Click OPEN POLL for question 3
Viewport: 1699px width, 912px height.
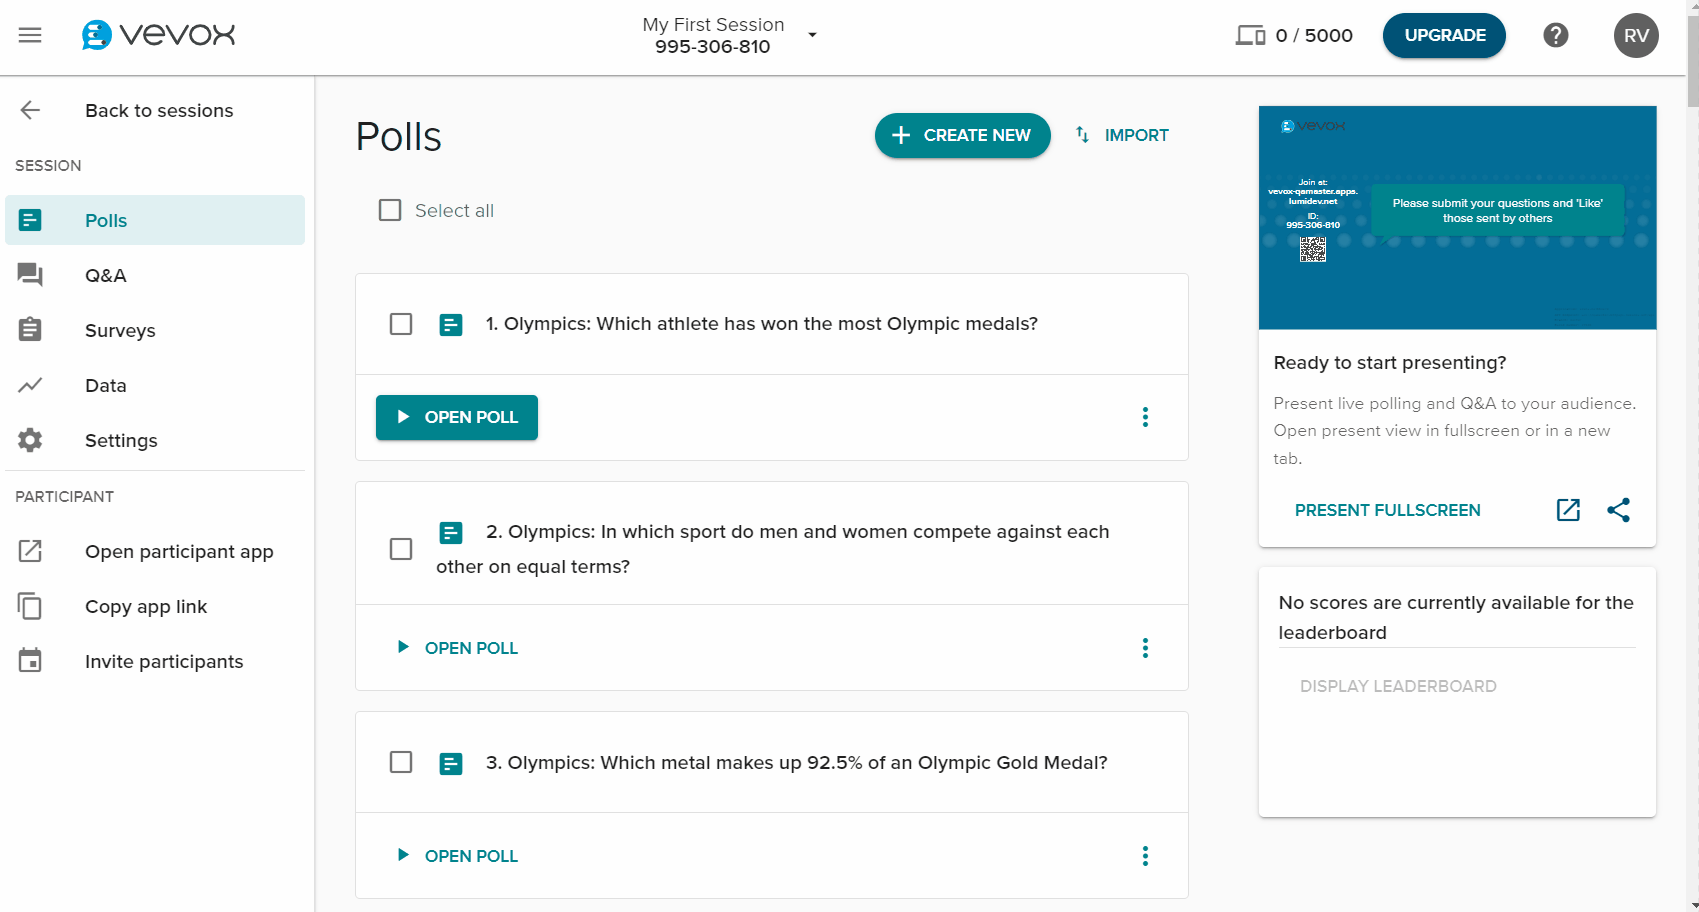457,856
